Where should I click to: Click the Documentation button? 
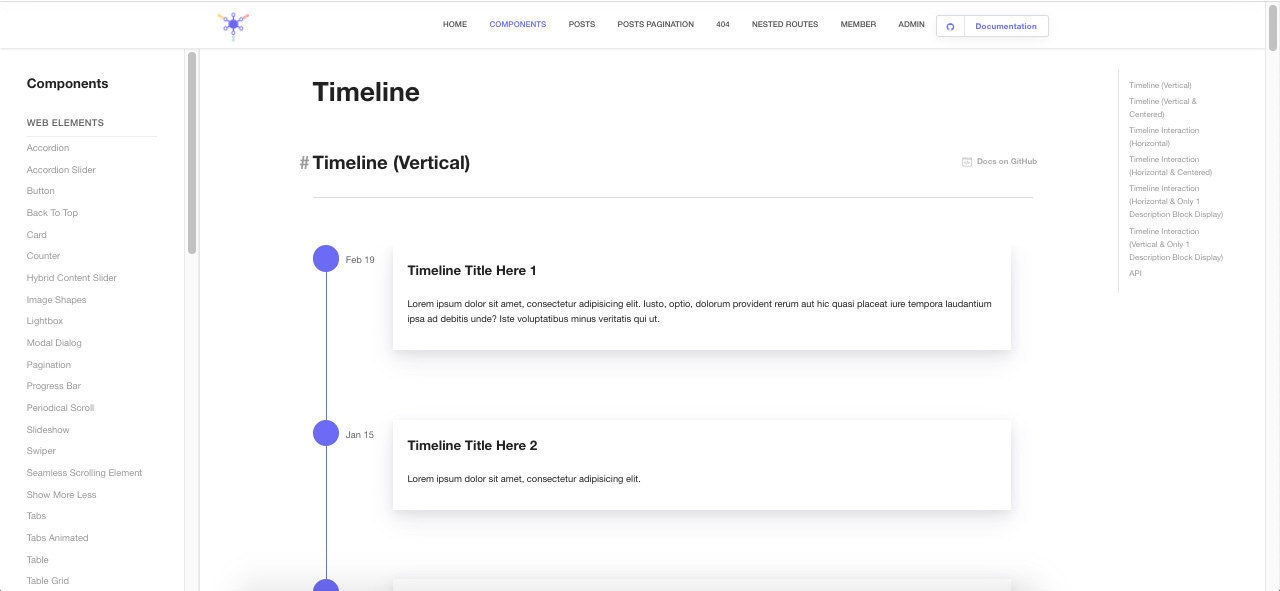click(1005, 26)
